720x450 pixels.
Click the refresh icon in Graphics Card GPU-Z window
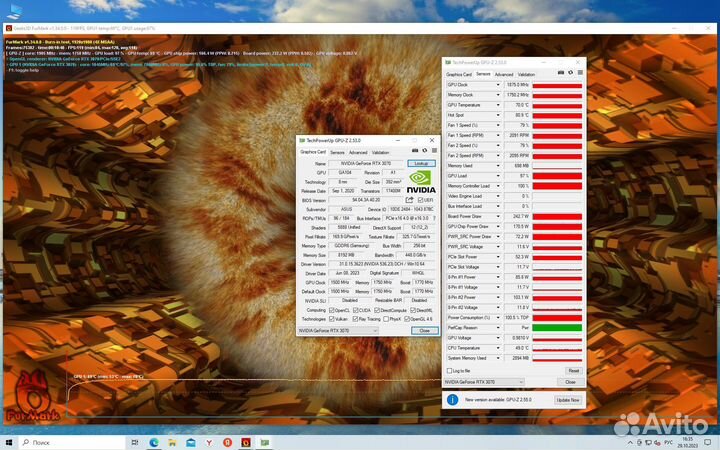(x=425, y=151)
